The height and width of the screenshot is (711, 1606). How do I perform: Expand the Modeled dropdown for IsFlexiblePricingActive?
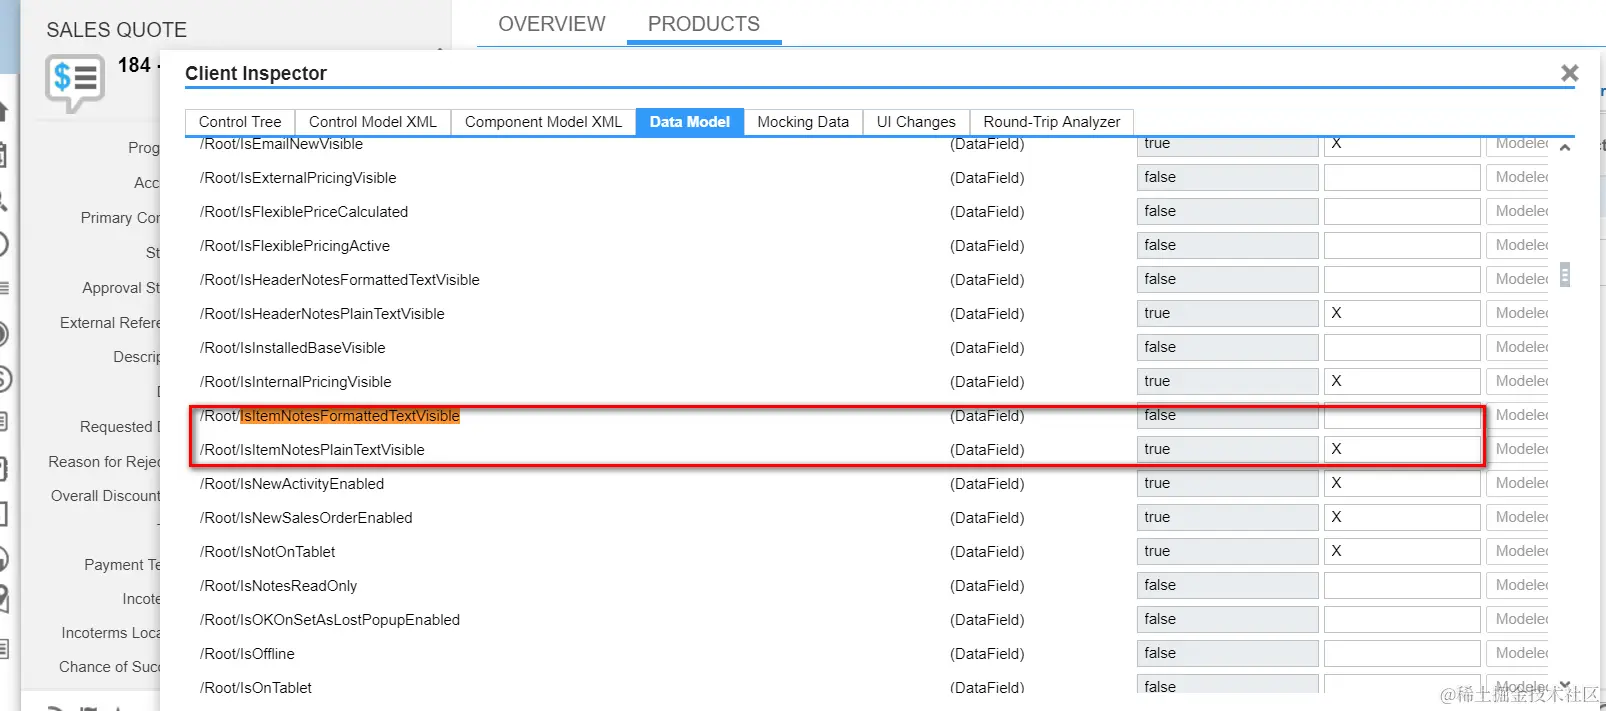[x=1521, y=245]
